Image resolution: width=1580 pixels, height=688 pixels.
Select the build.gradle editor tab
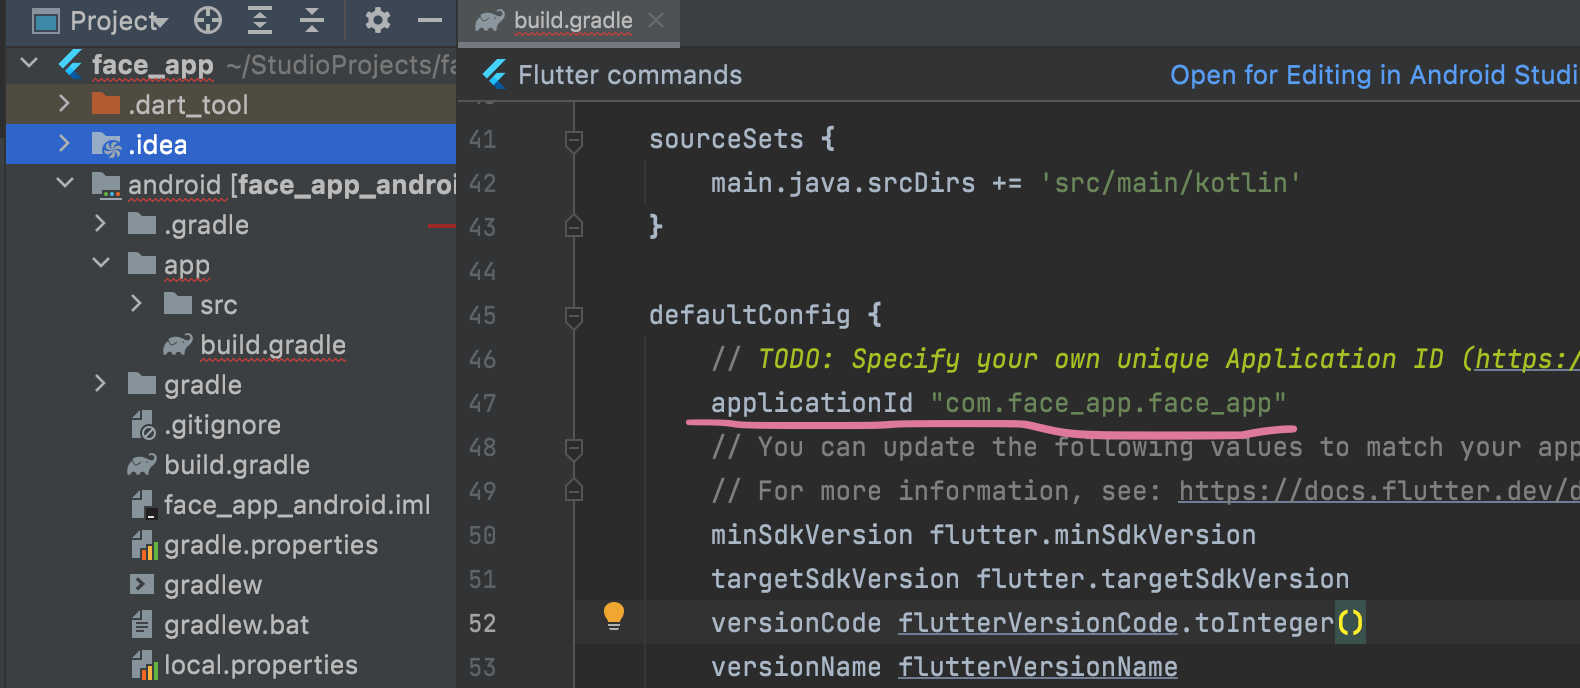(569, 21)
